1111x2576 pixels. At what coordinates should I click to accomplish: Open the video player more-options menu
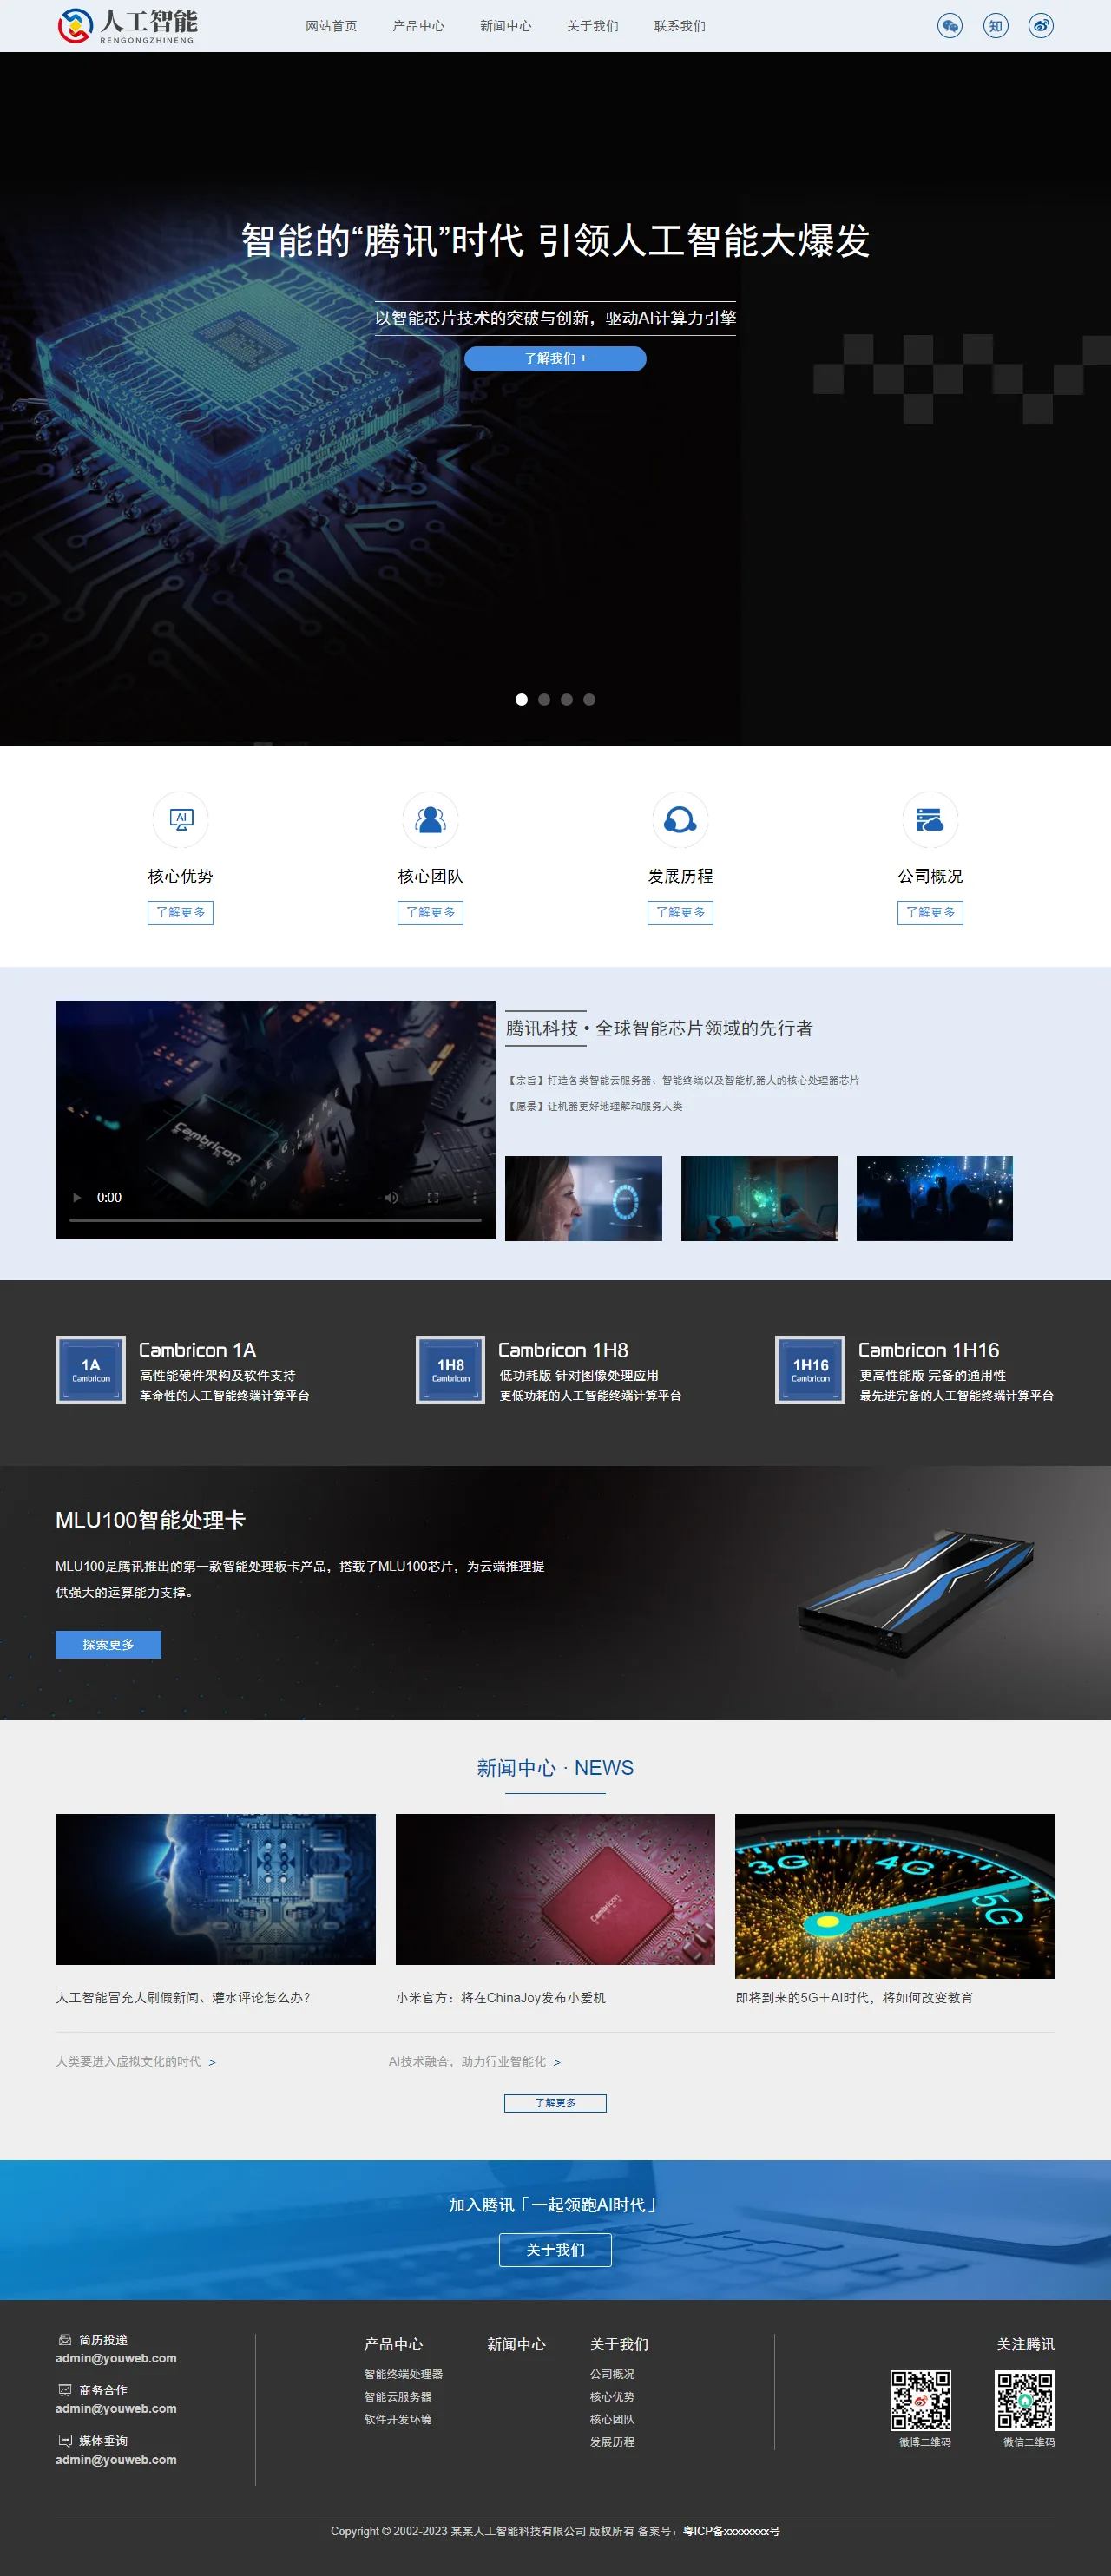point(474,1197)
